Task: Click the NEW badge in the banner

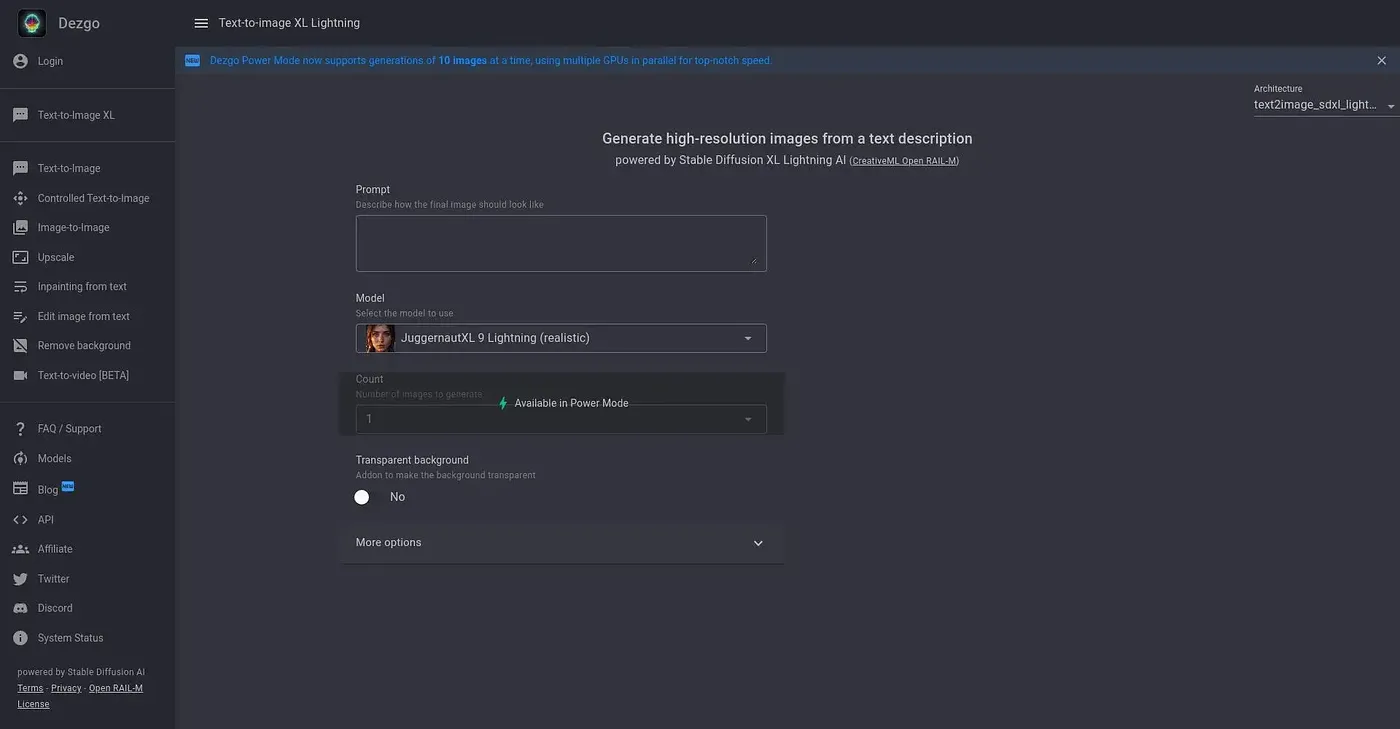Action: pos(192,61)
